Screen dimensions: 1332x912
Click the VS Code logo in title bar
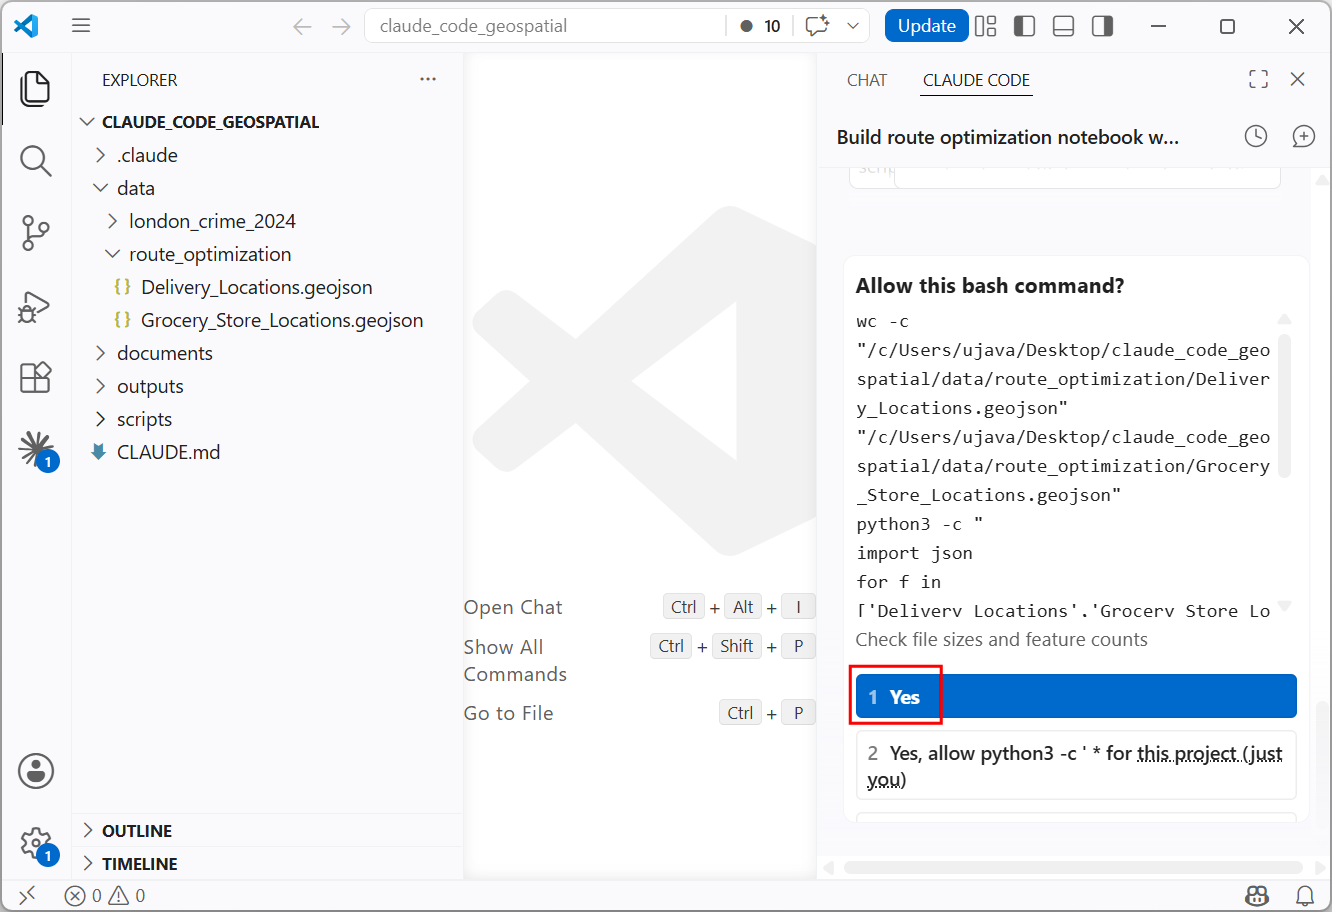pyautogui.click(x=27, y=26)
